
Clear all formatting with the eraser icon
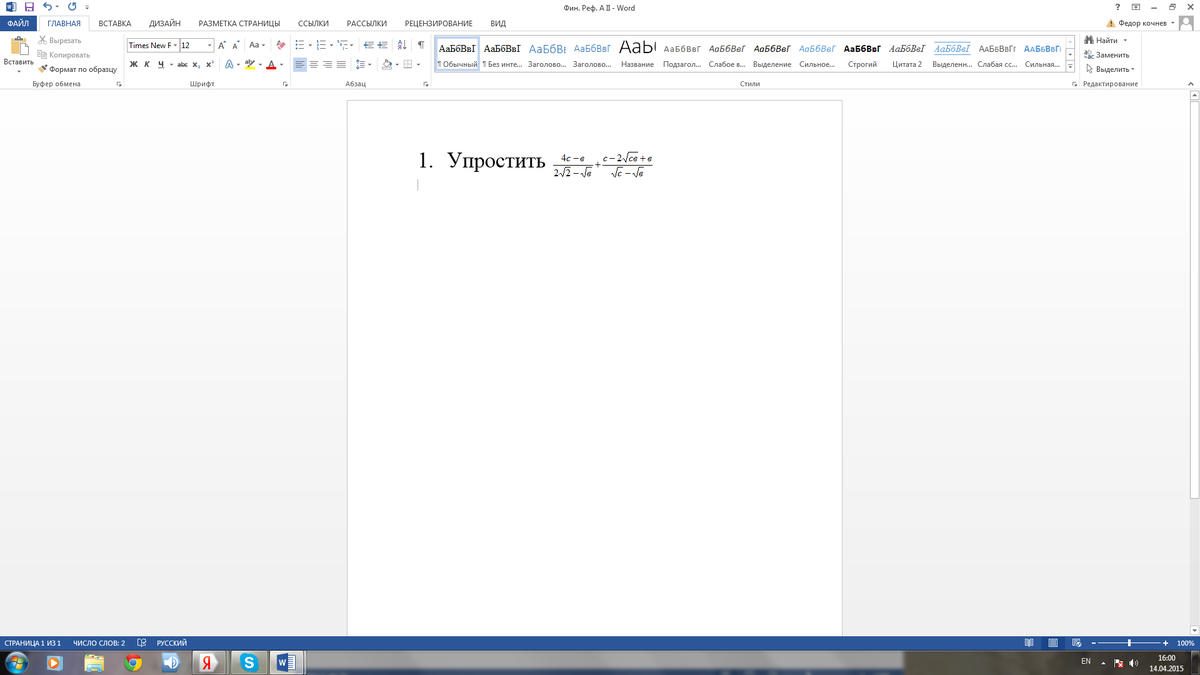coord(280,45)
